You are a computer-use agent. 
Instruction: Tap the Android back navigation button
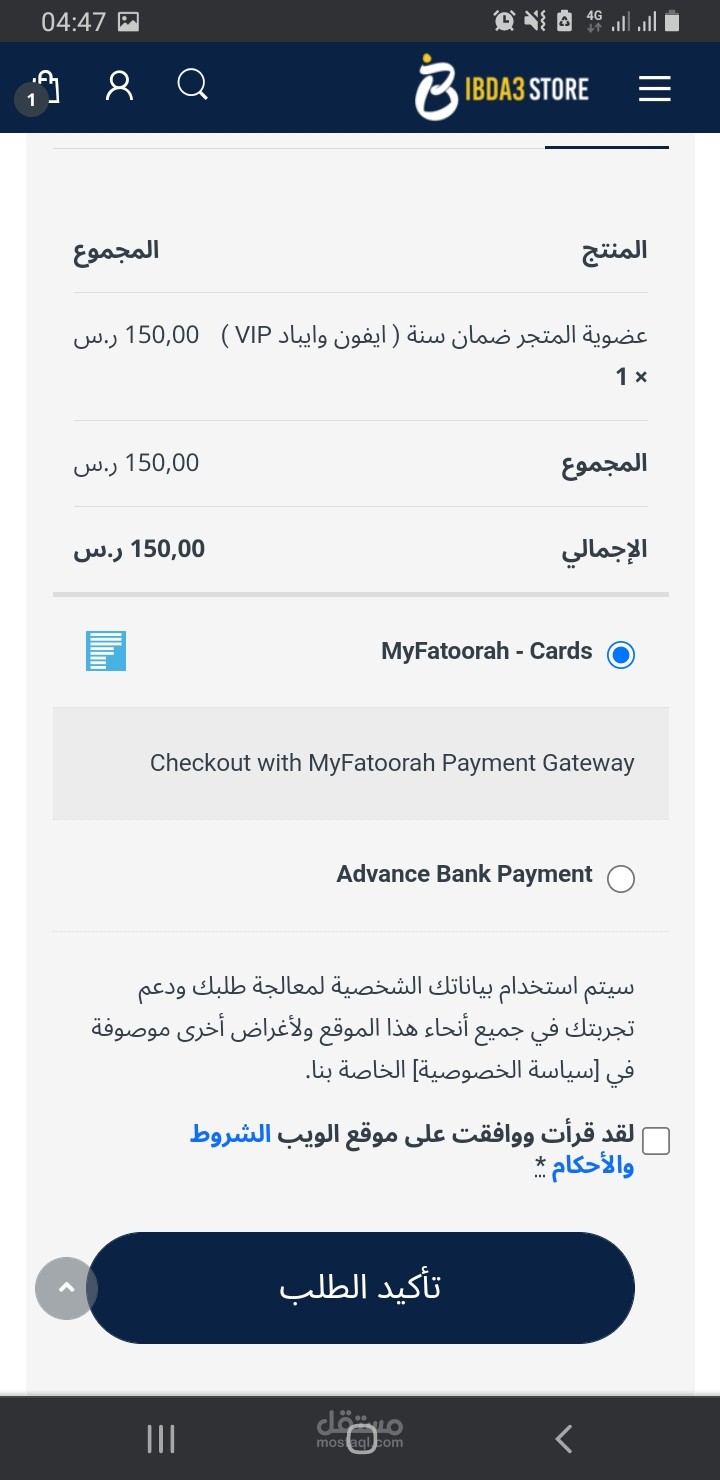(x=563, y=1439)
